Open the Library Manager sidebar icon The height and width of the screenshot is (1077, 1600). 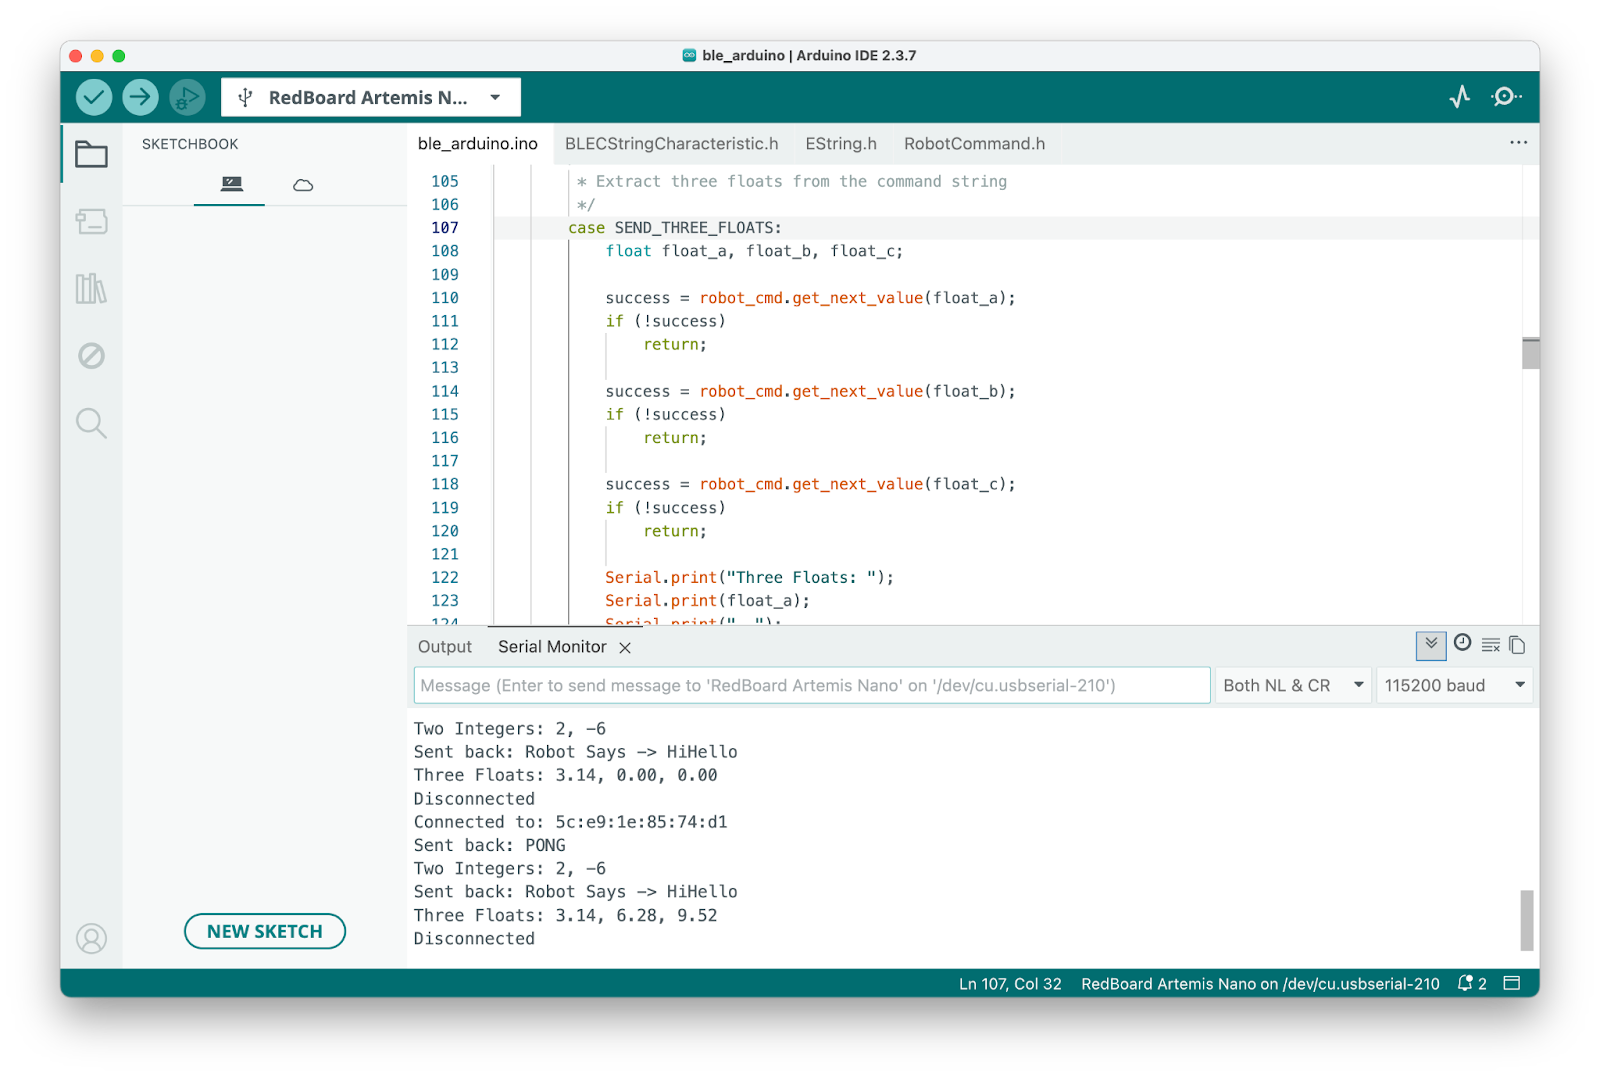click(x=91, y=290)
